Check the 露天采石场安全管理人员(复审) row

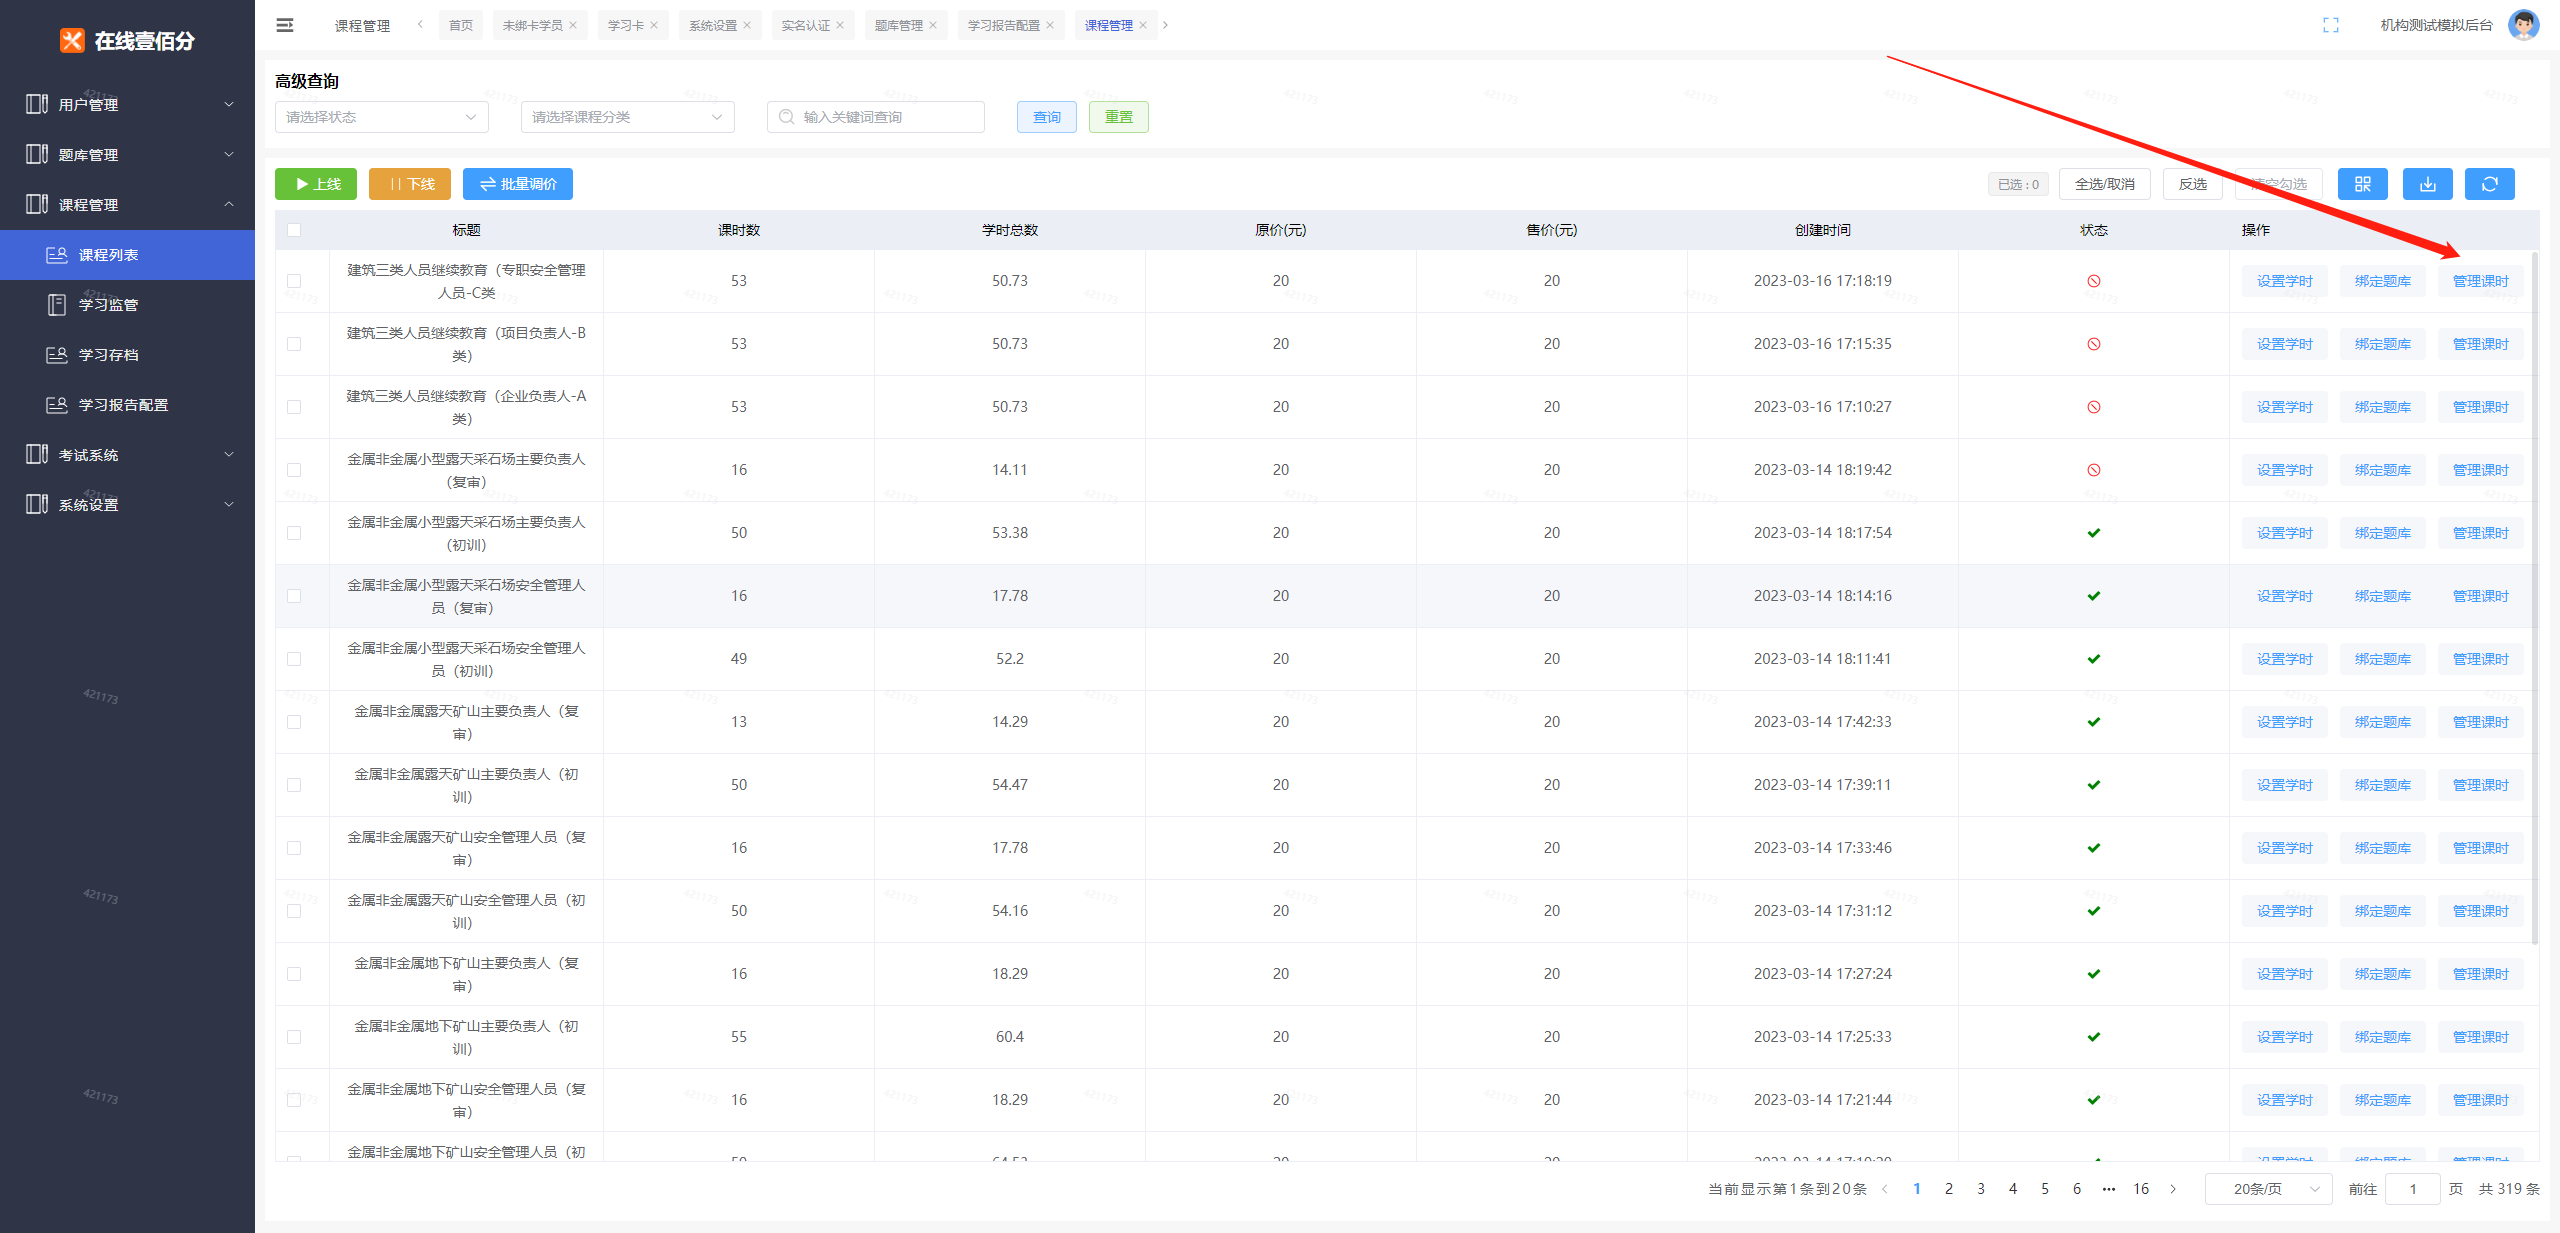click(x=294, y=596)
